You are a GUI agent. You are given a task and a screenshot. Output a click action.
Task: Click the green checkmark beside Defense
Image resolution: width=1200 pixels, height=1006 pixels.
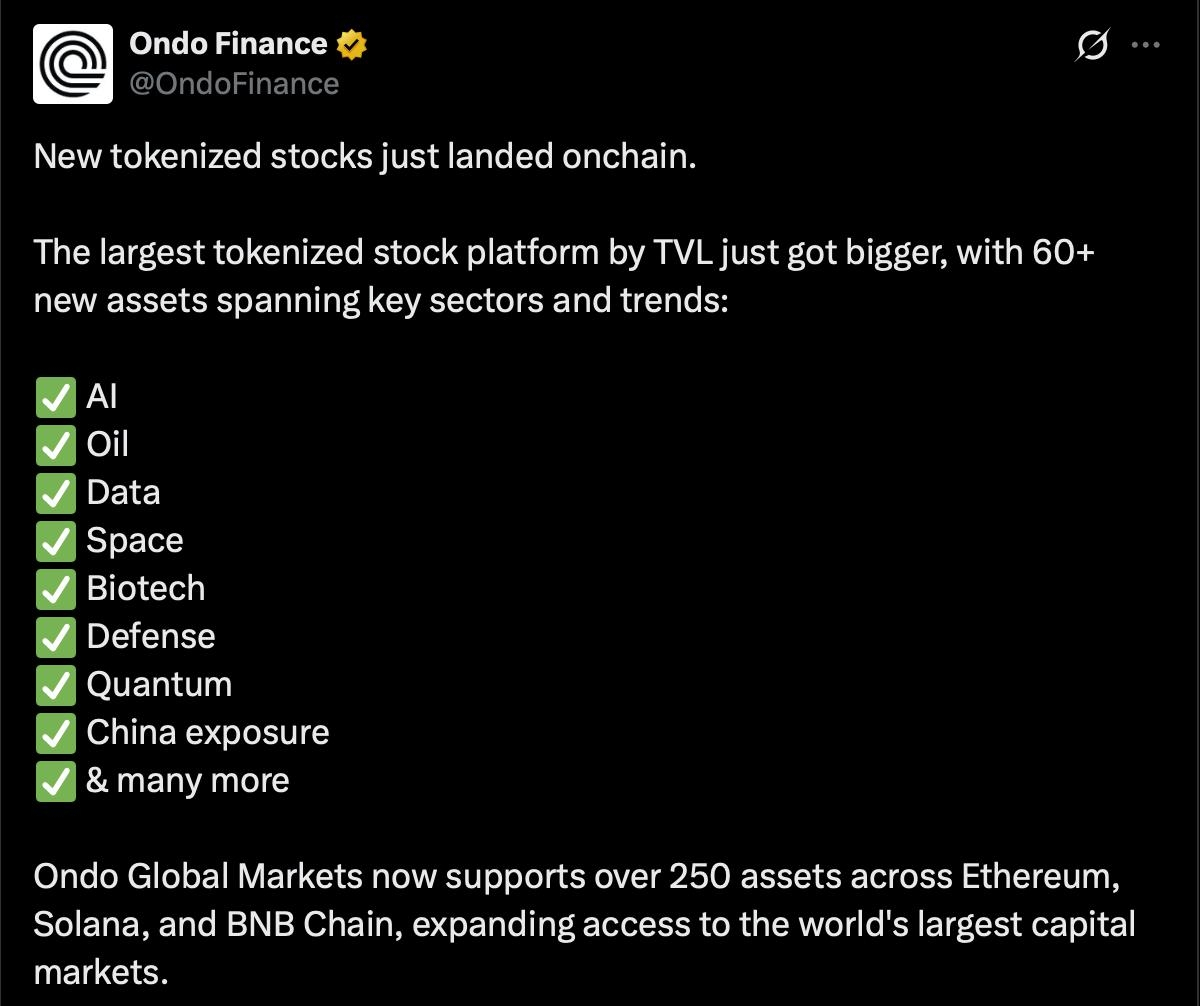55,637
